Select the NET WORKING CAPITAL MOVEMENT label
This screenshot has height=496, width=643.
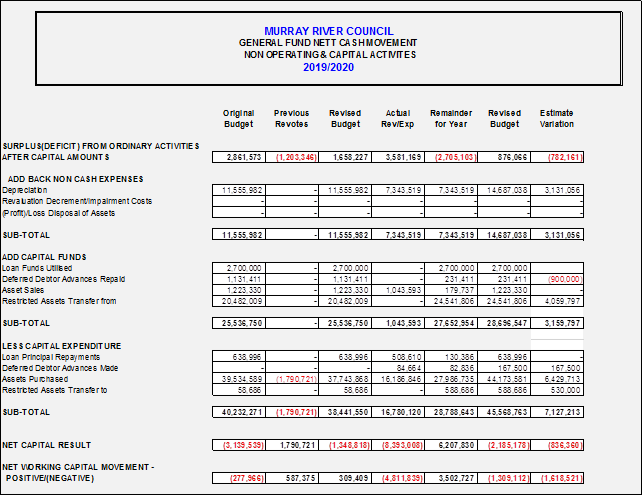[78, 473]
